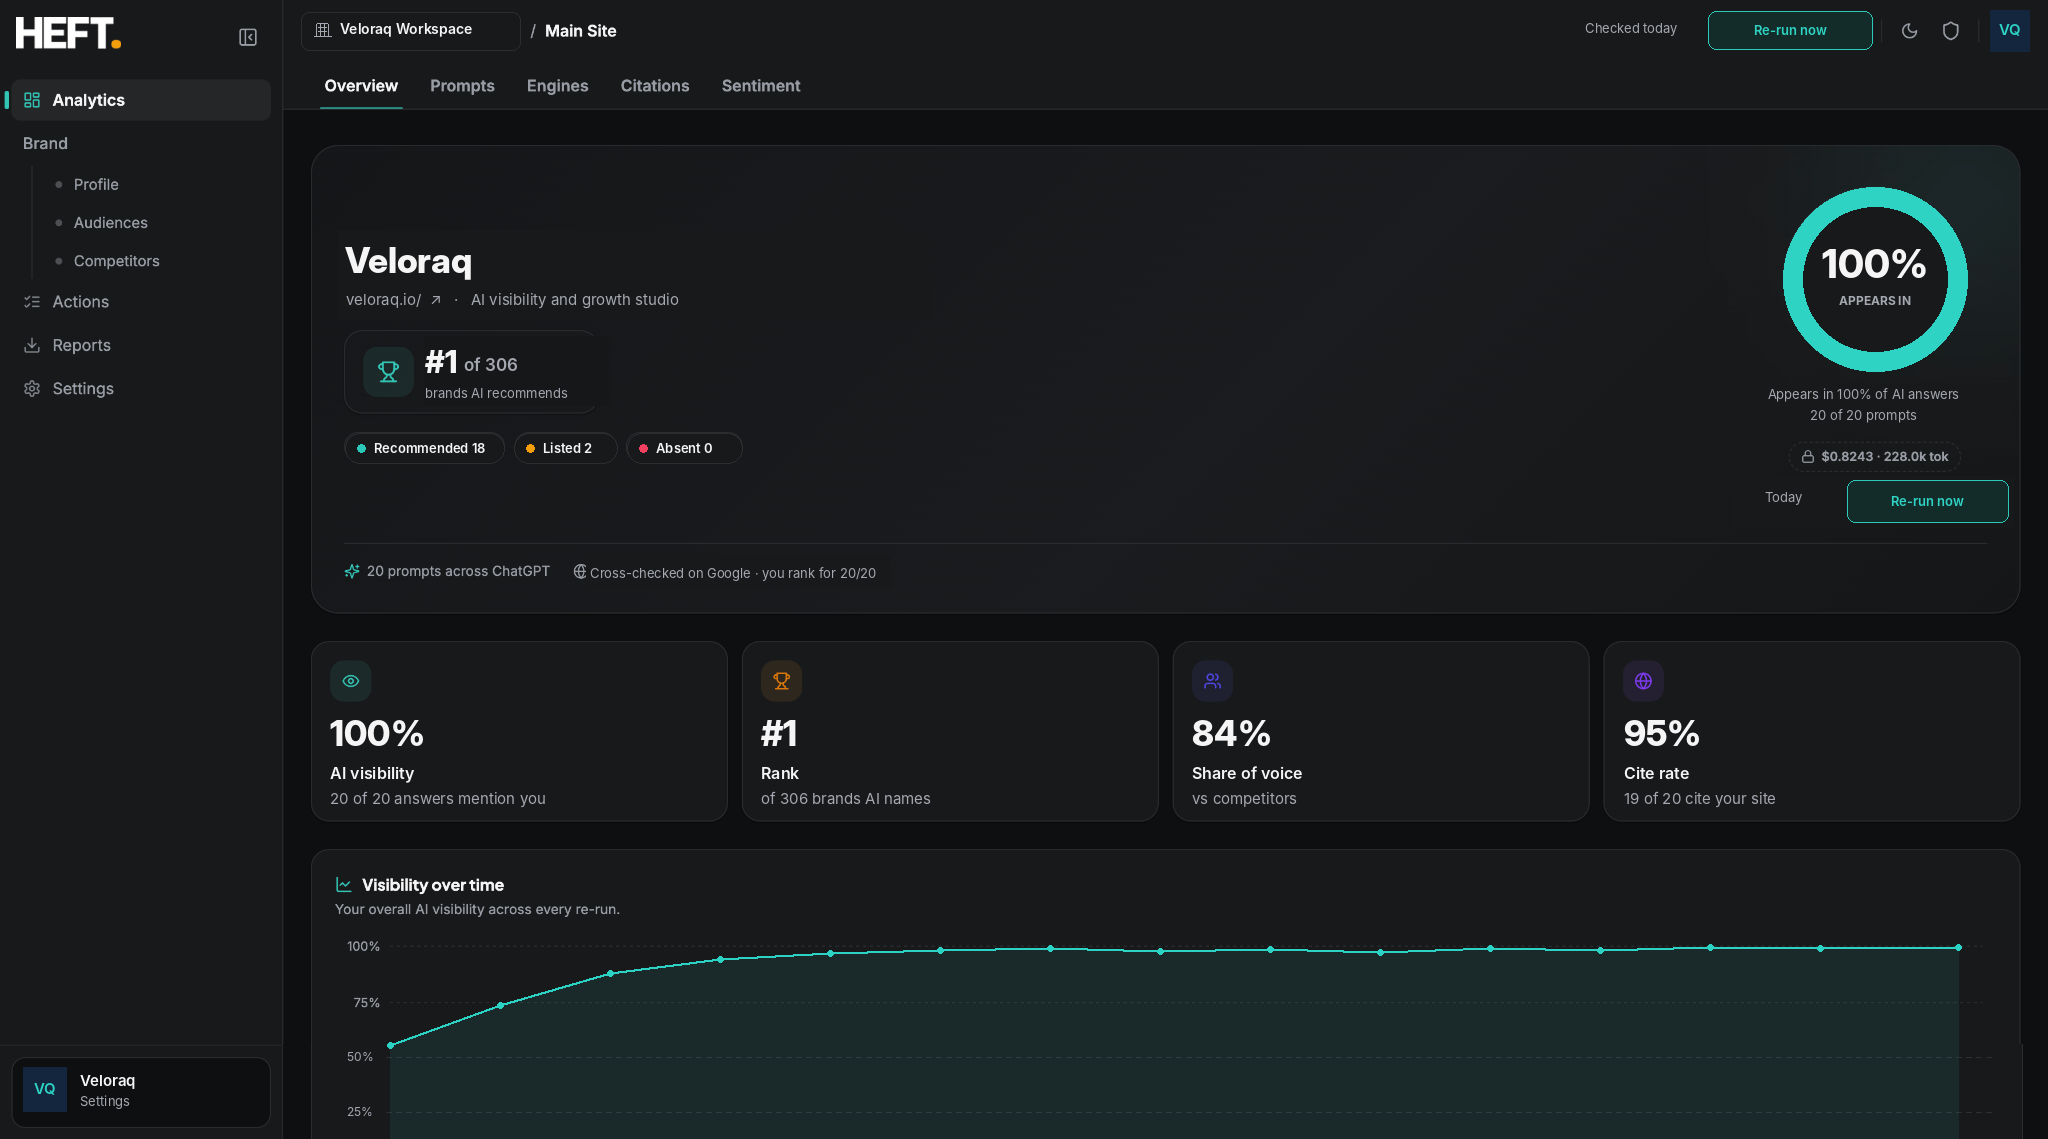
Task: Toggle dark mode moon icon
Action: 1909,31
